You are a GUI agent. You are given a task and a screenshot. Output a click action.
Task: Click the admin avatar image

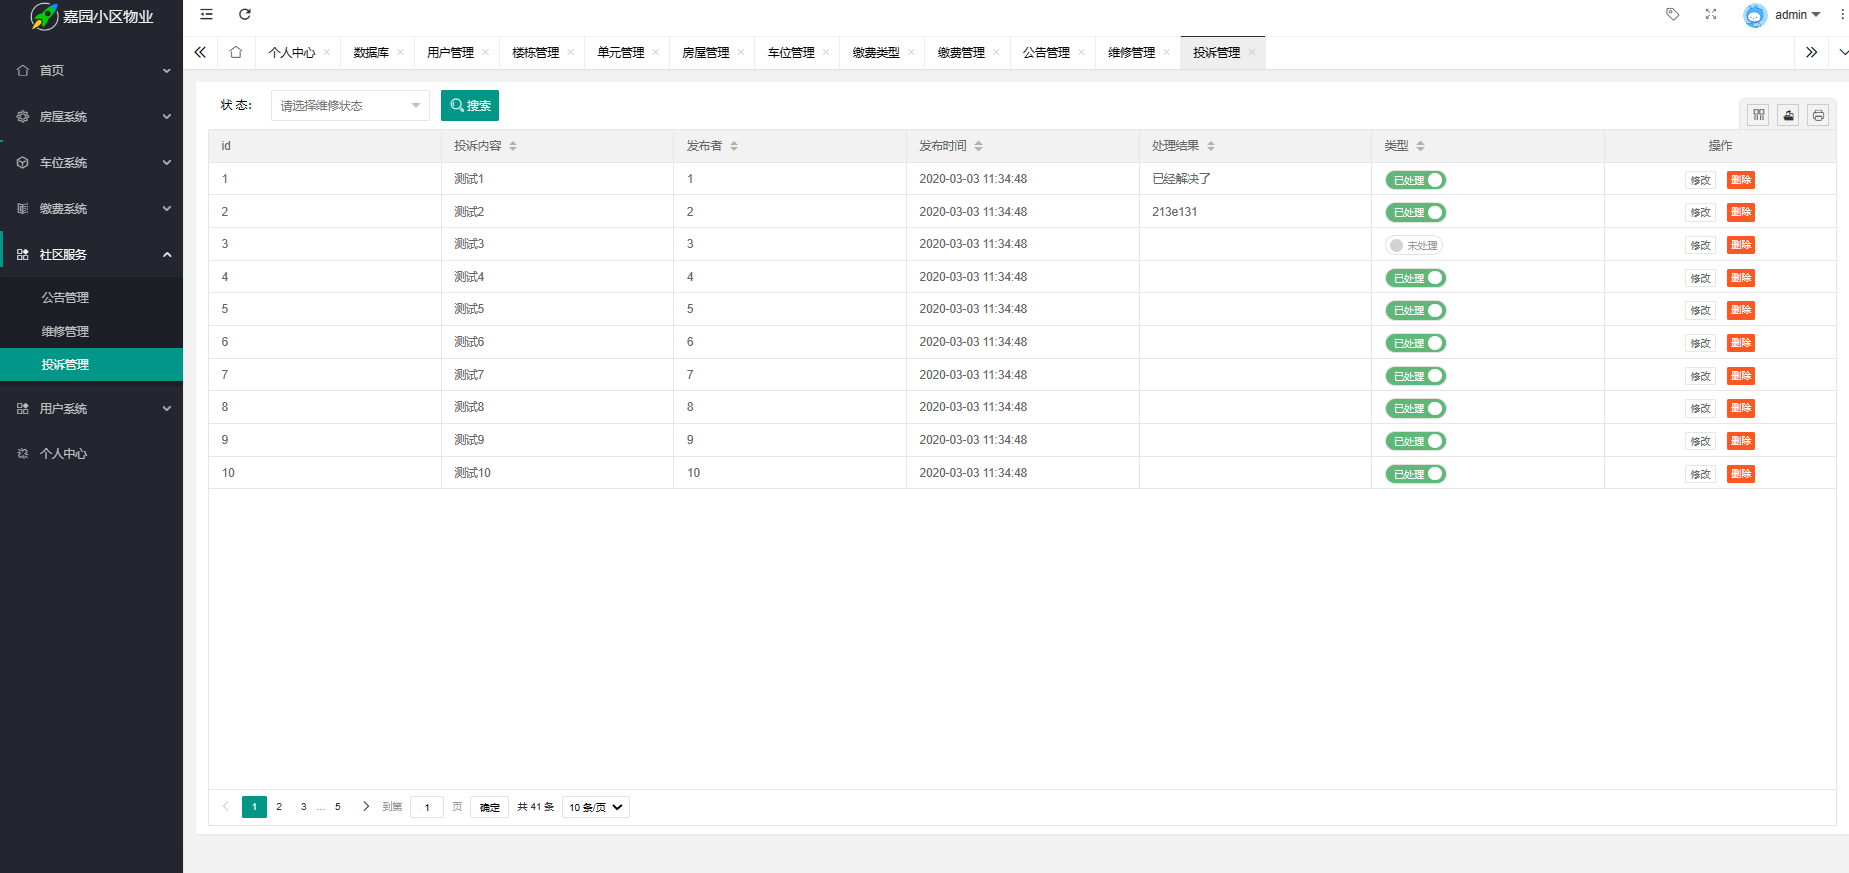1755,15
